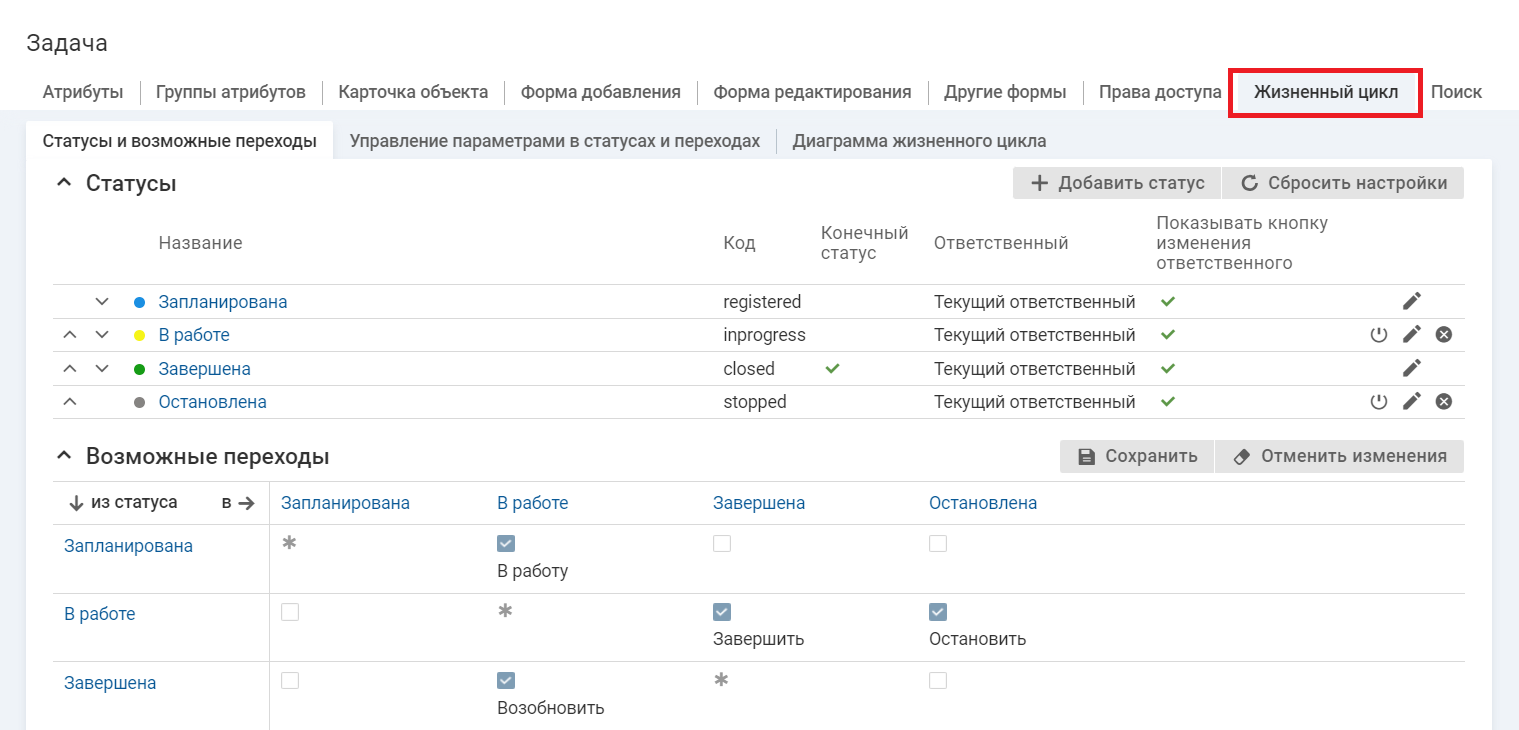Click the power icon for В работе status
The height and width of the screenshot is (730, 1519).
(x=1379, y=335)
